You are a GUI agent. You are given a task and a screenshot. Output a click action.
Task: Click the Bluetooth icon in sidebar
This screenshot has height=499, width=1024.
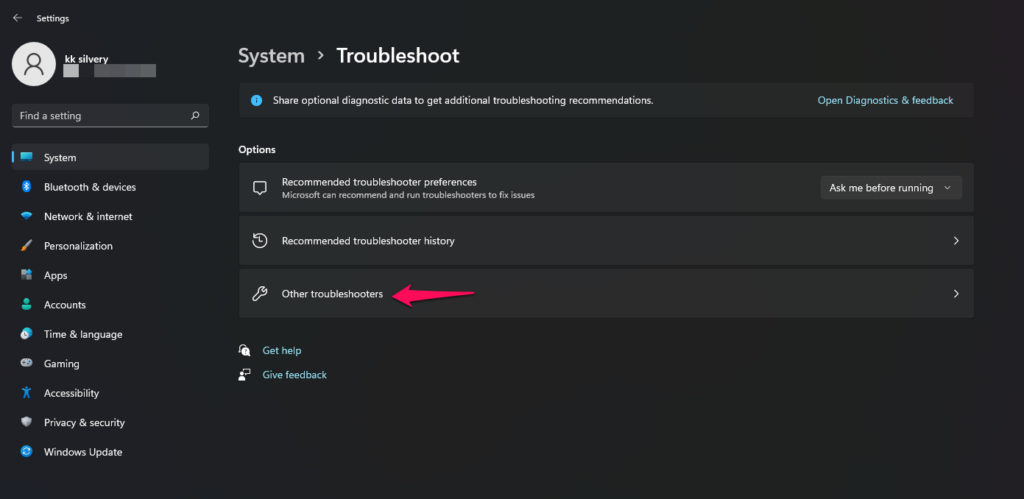(26, 187)
